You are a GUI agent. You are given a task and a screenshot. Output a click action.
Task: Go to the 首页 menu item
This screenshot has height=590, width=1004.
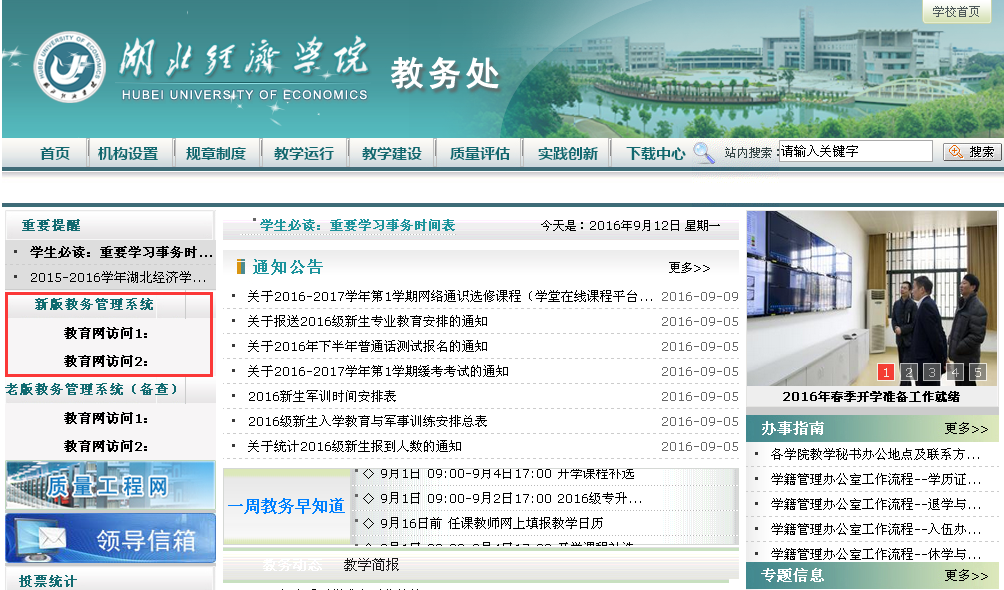[x=54, y=154]
